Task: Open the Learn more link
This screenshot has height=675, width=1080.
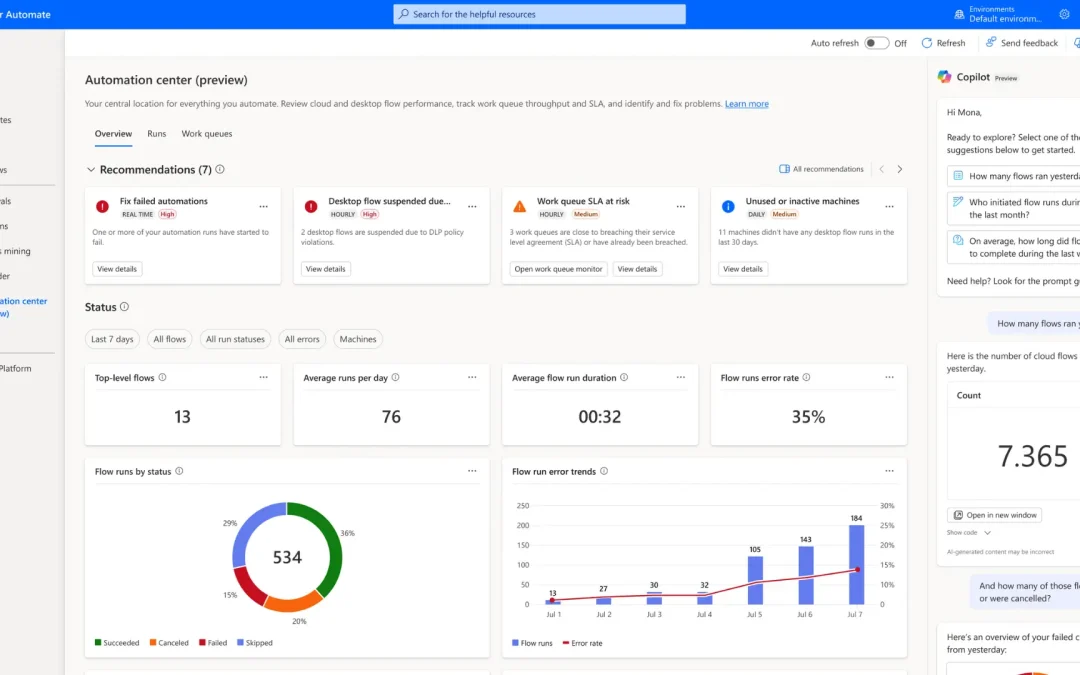Action: (x=747, y=104)
